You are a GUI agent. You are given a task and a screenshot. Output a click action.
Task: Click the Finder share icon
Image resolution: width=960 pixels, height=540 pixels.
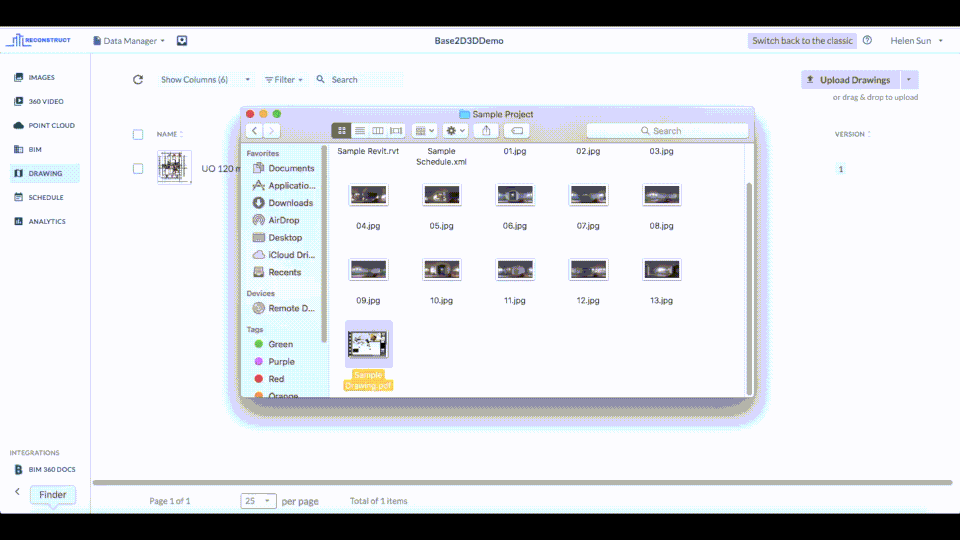(x=486, y=130)
